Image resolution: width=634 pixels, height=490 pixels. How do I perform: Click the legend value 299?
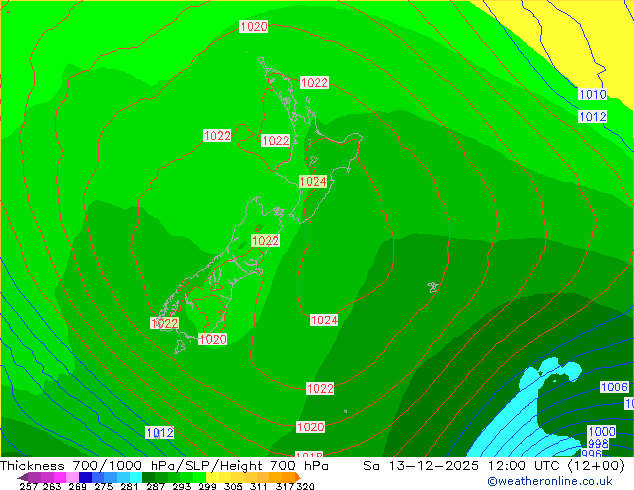207,486
